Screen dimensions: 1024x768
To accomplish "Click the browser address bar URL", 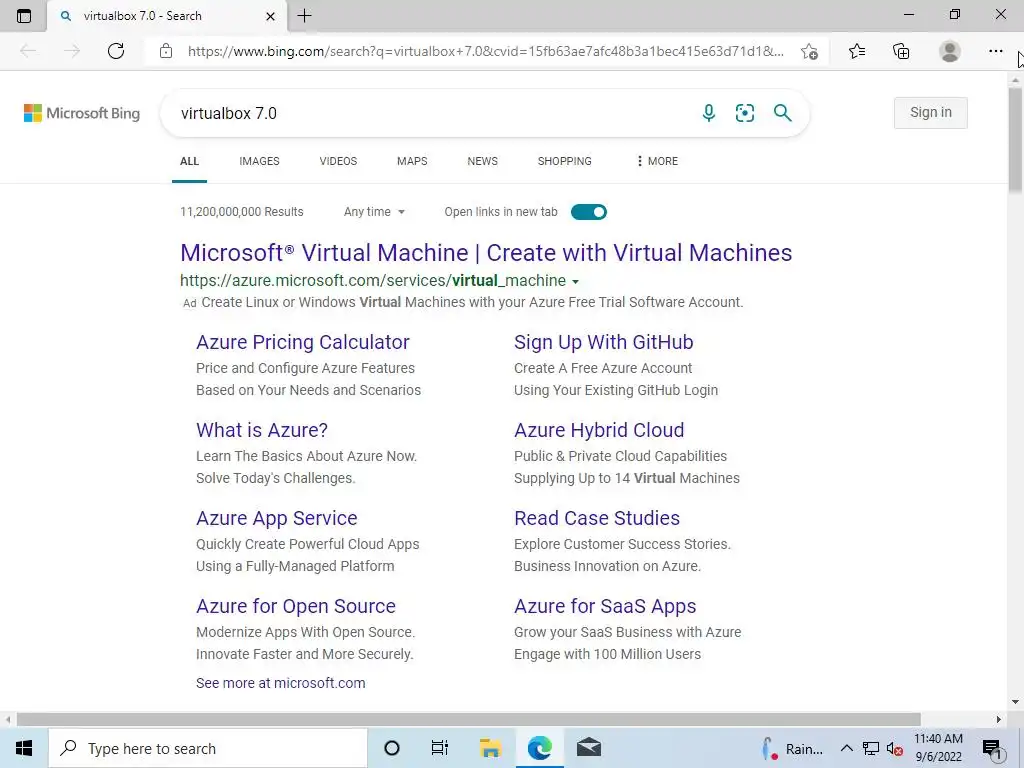I will tap(486, 51).
